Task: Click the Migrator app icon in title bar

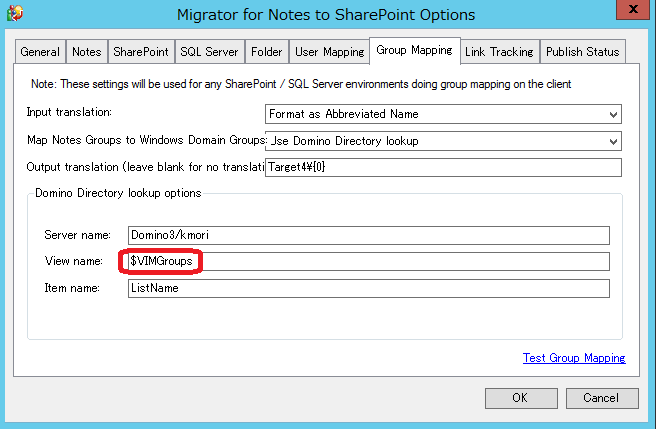Action: point(15,13)
